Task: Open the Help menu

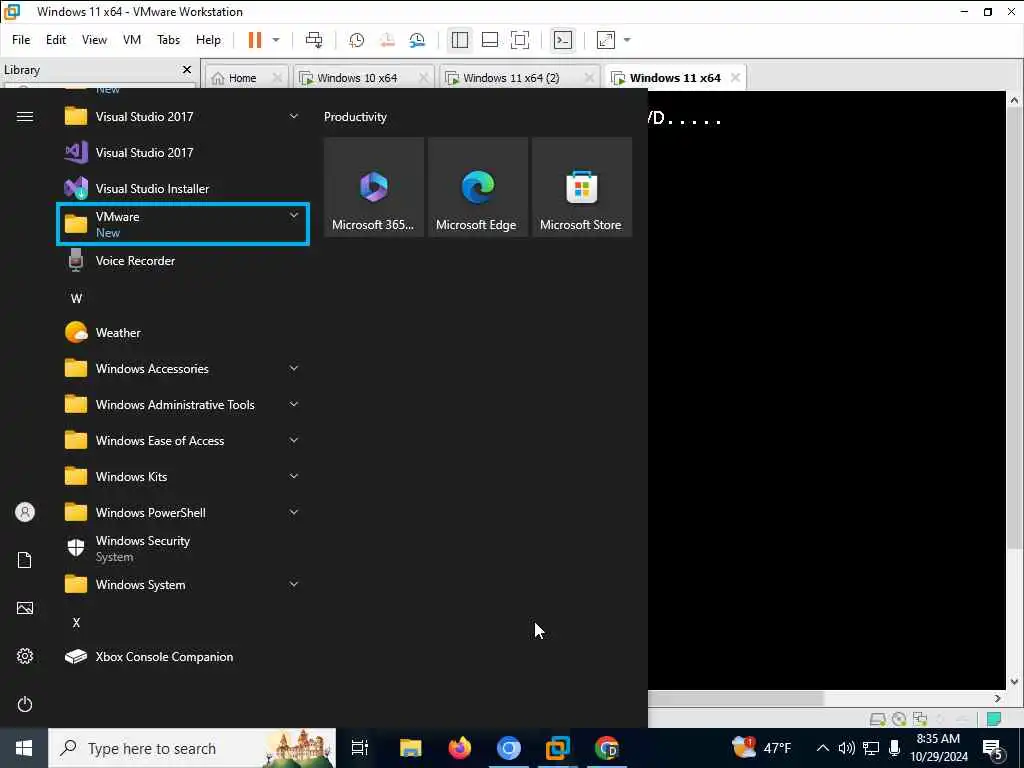Action: (208, 40)
